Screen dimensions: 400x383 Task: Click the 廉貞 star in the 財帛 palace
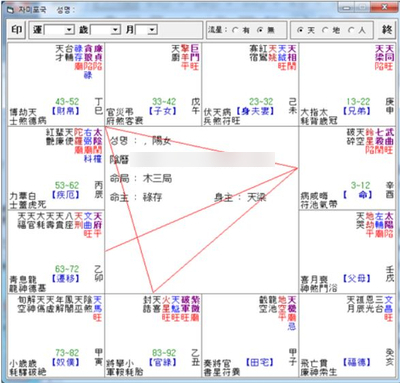(98, 53)
